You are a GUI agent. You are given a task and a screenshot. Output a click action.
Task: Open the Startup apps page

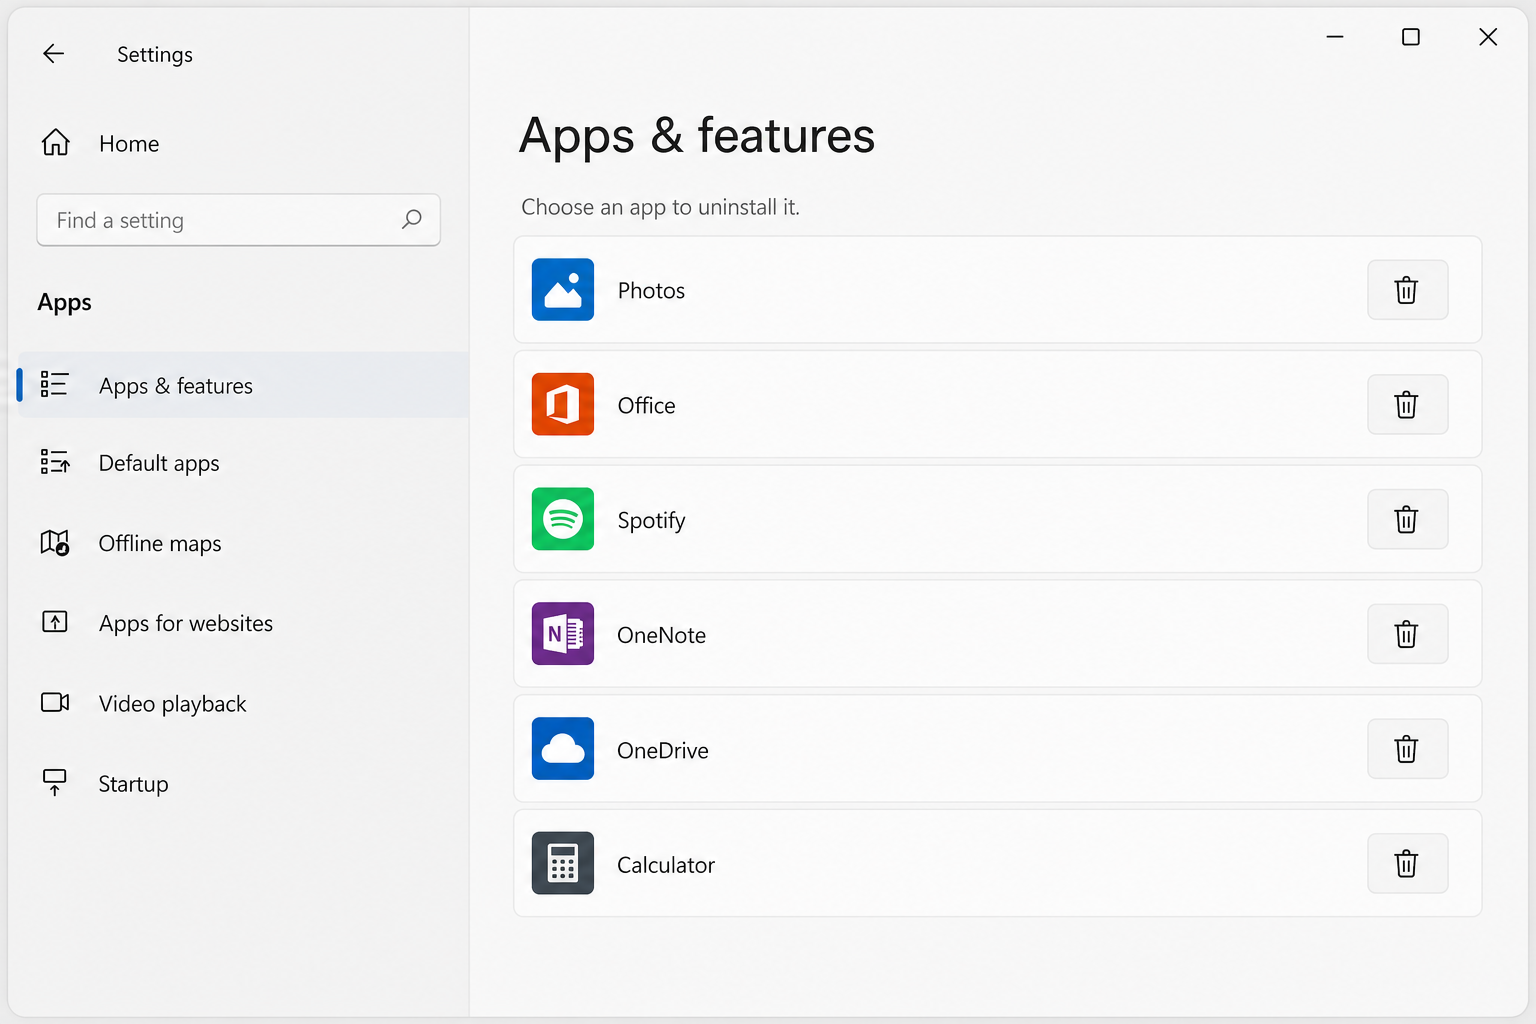click(x=133, y=784)
